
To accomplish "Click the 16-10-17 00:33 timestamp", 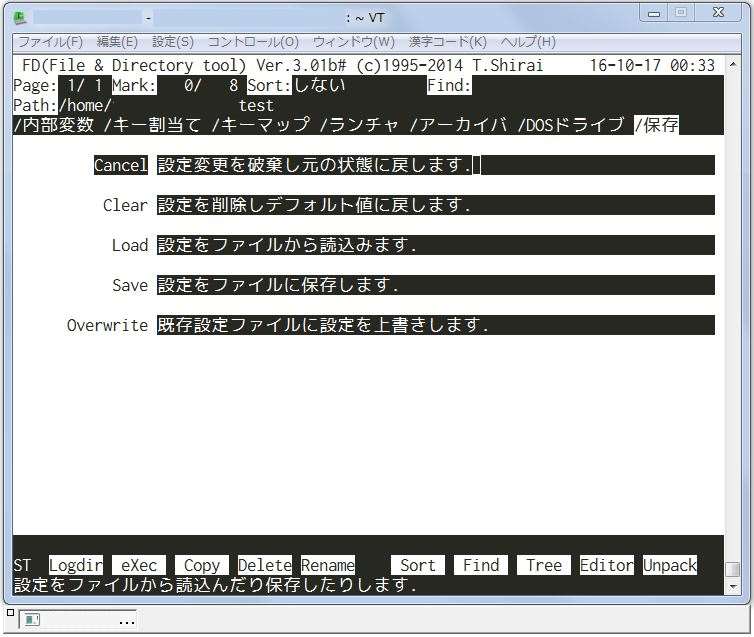I will point(652,65).
